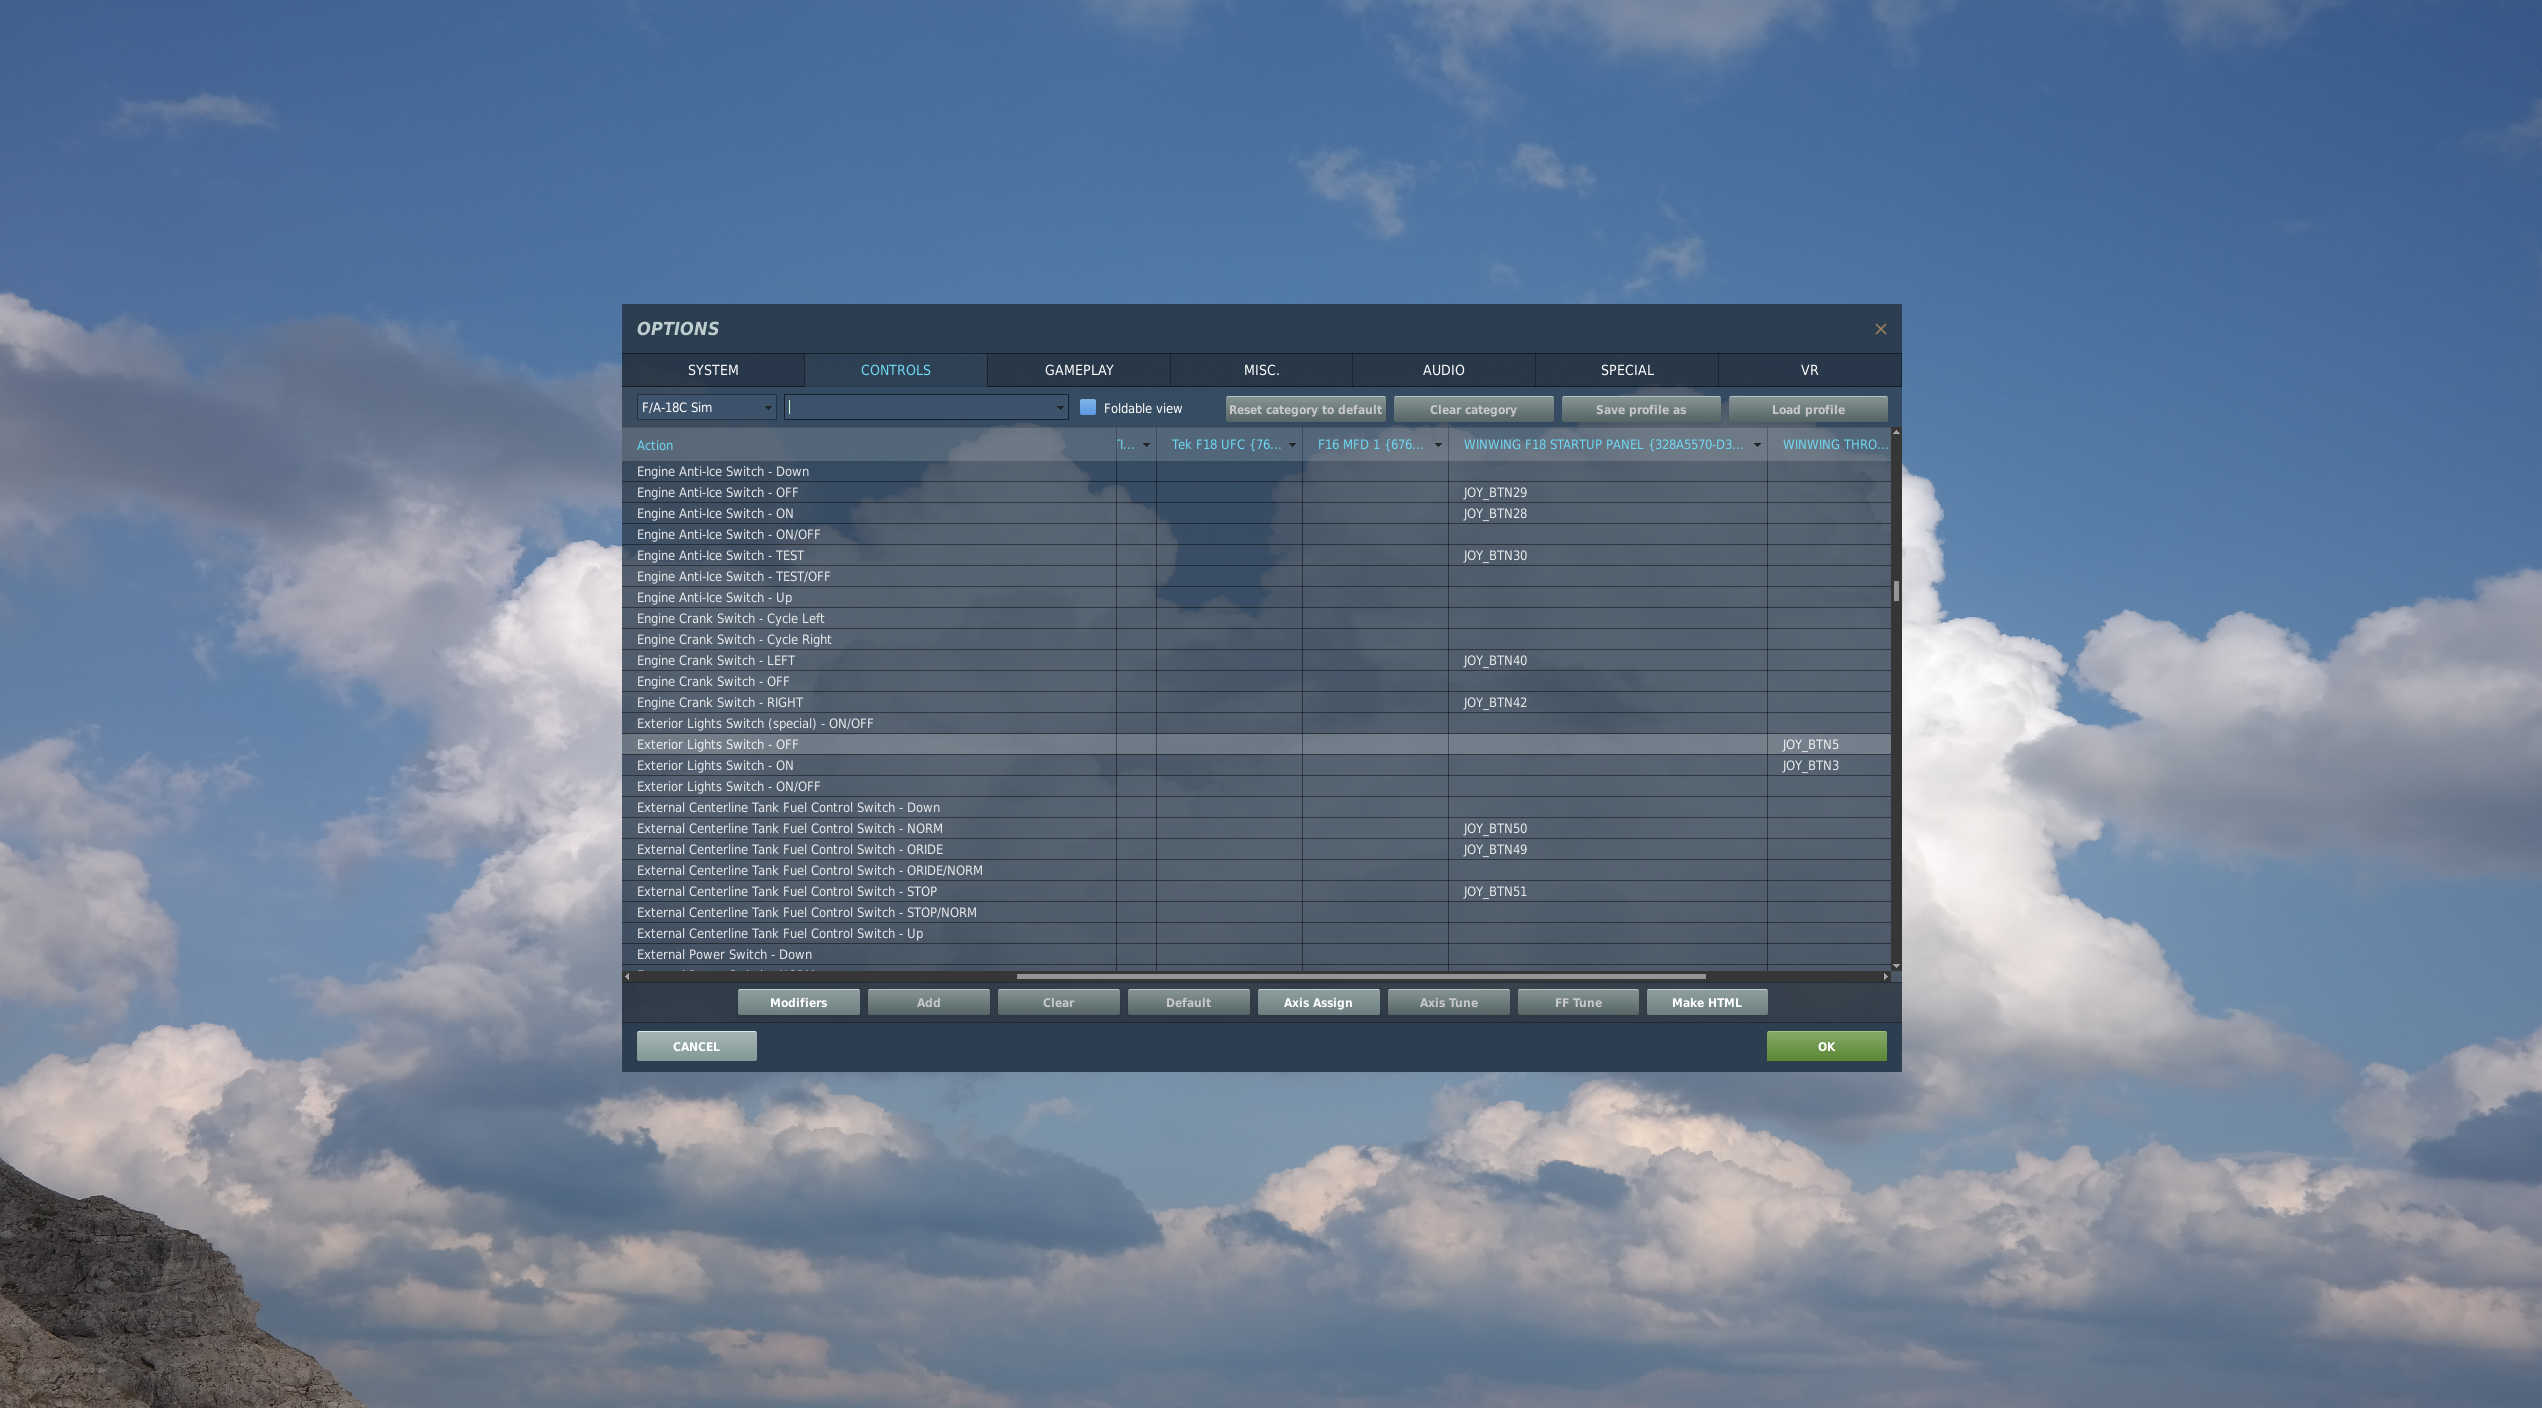The width and height of the screenshot is (2542, 1408).
Task: Click the horizontal scrollbar thumb under the table
Action: click(x=1361, y=976)
